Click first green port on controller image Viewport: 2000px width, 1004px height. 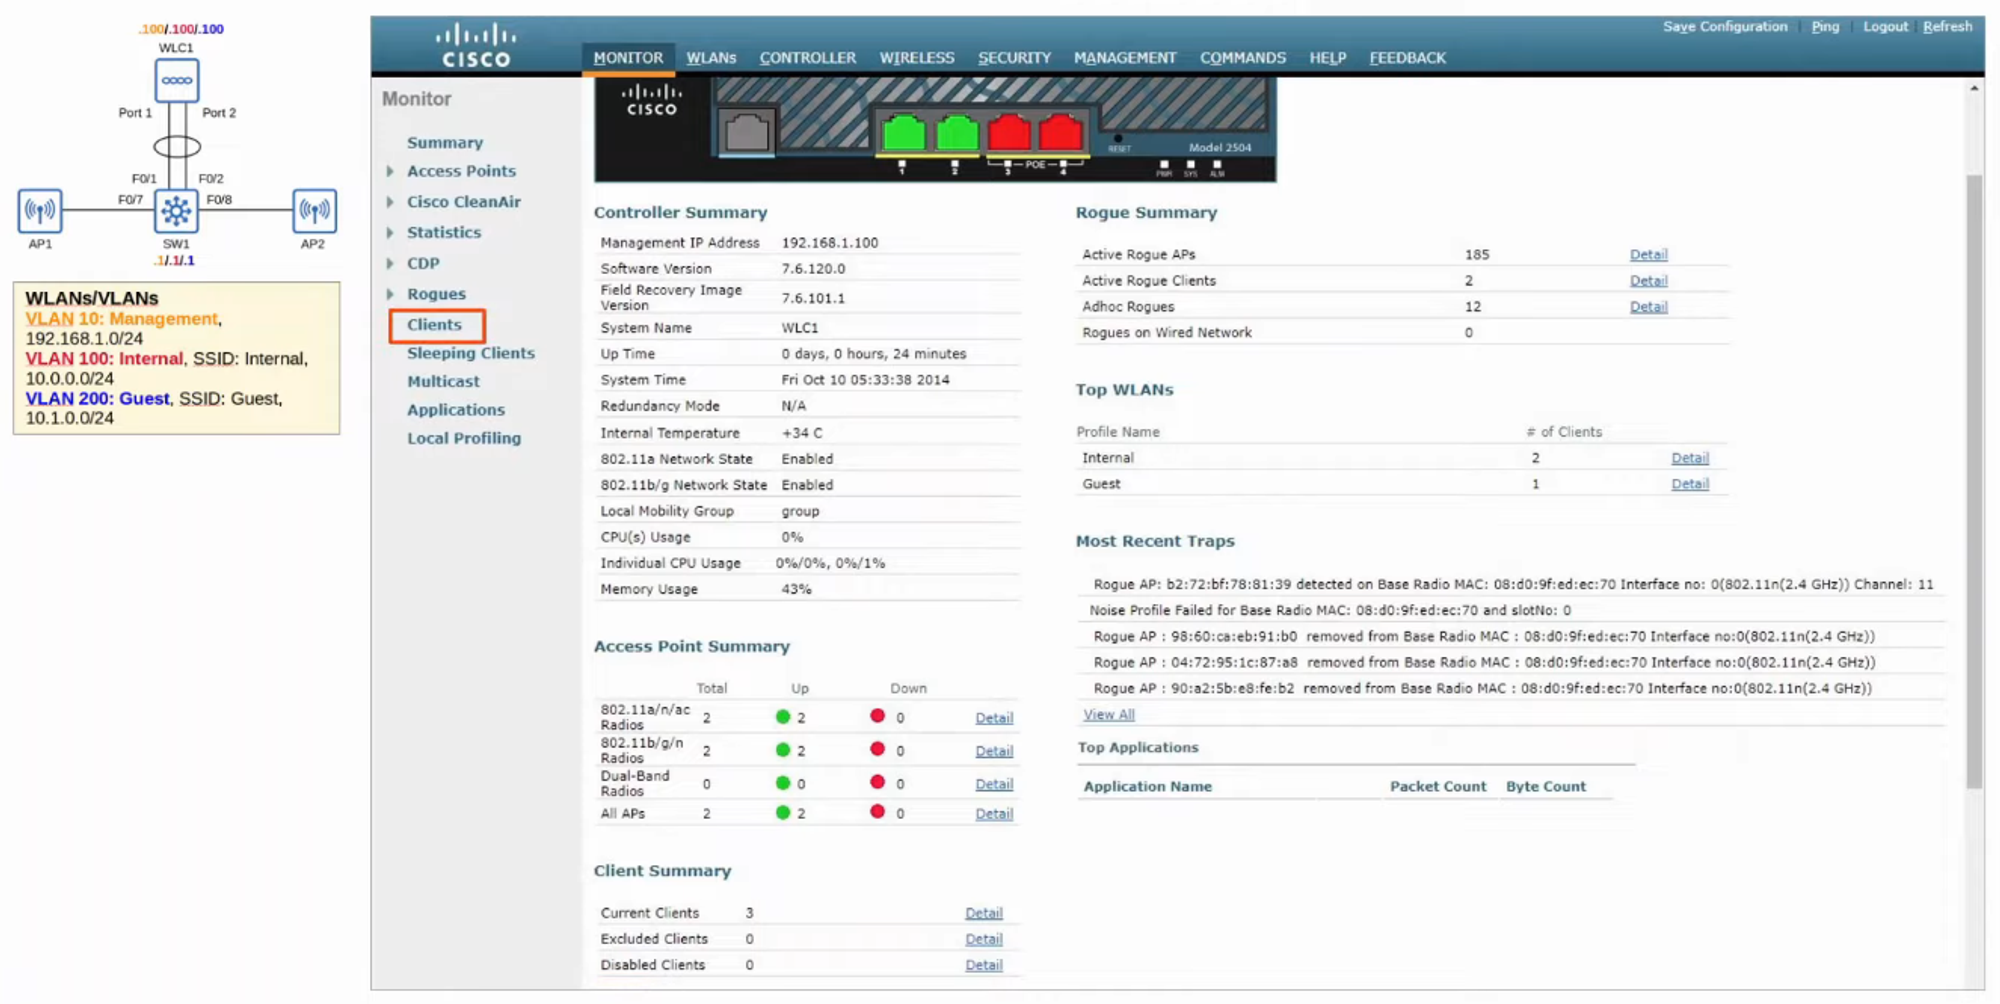(903, 133)
